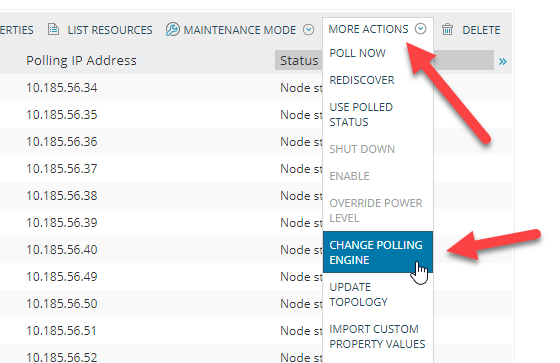Select row with IP 10.185.56.37

[61, 169]
